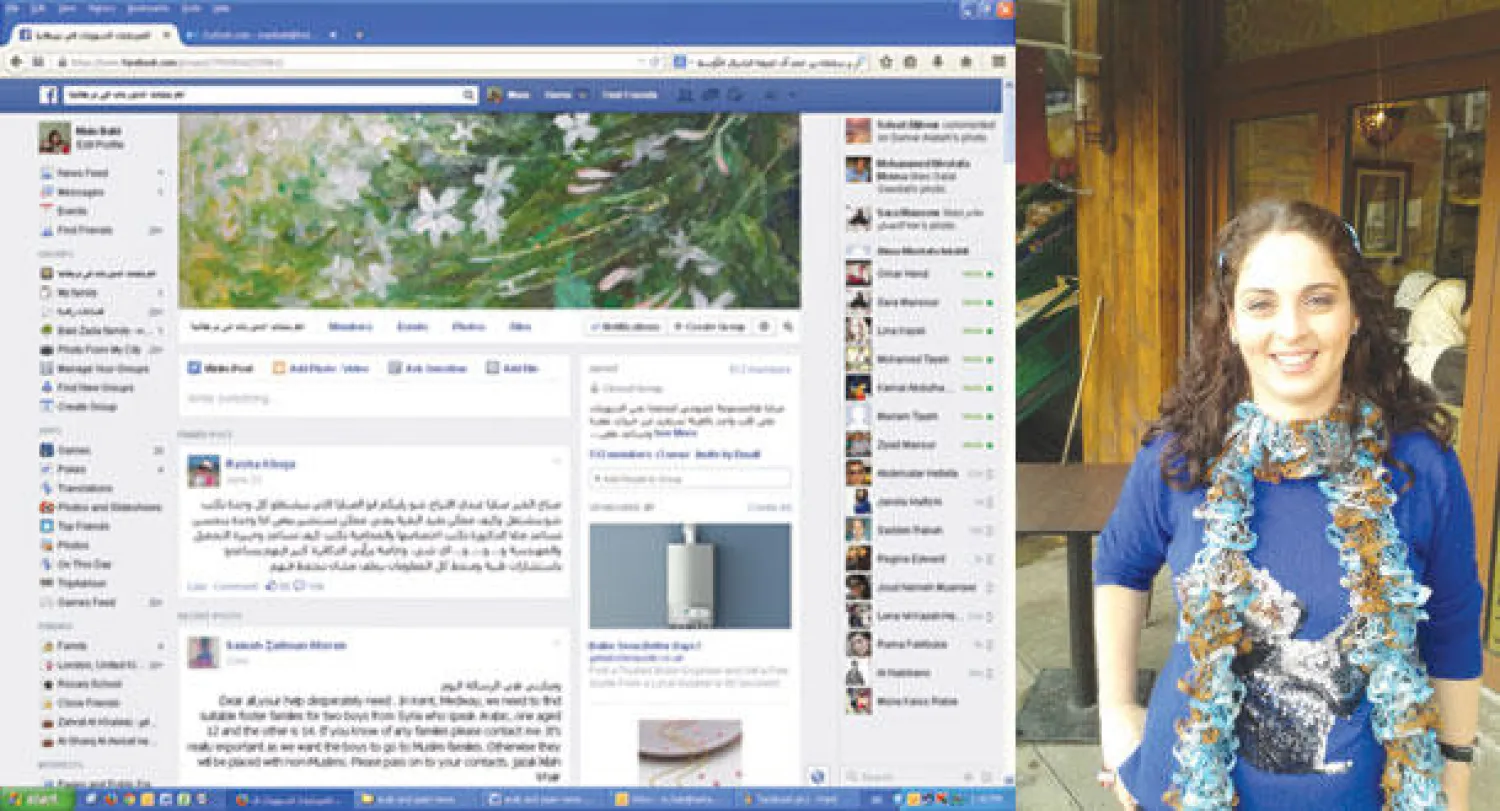Click the Create Group button

coord(709,327)
